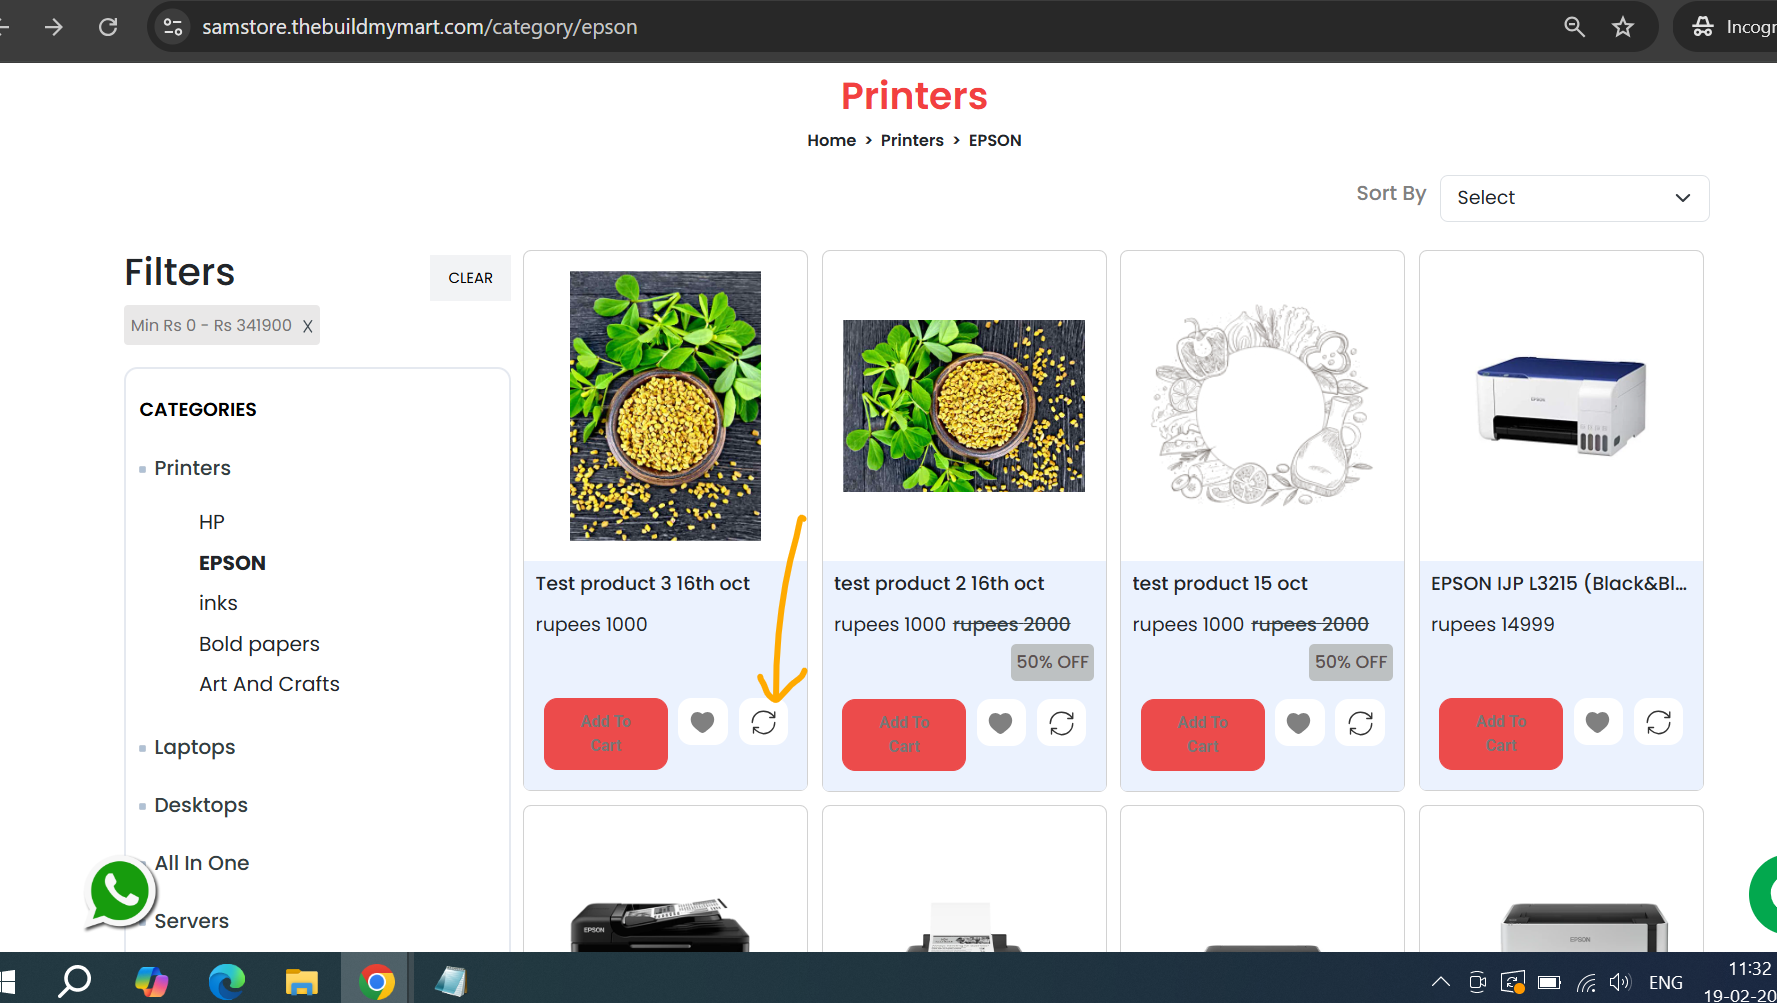Image resolution: width=1777 pixels, height=1003 pixels.
Task: Heart the test product 15 oct
Action: click(x=1299, y=723)
